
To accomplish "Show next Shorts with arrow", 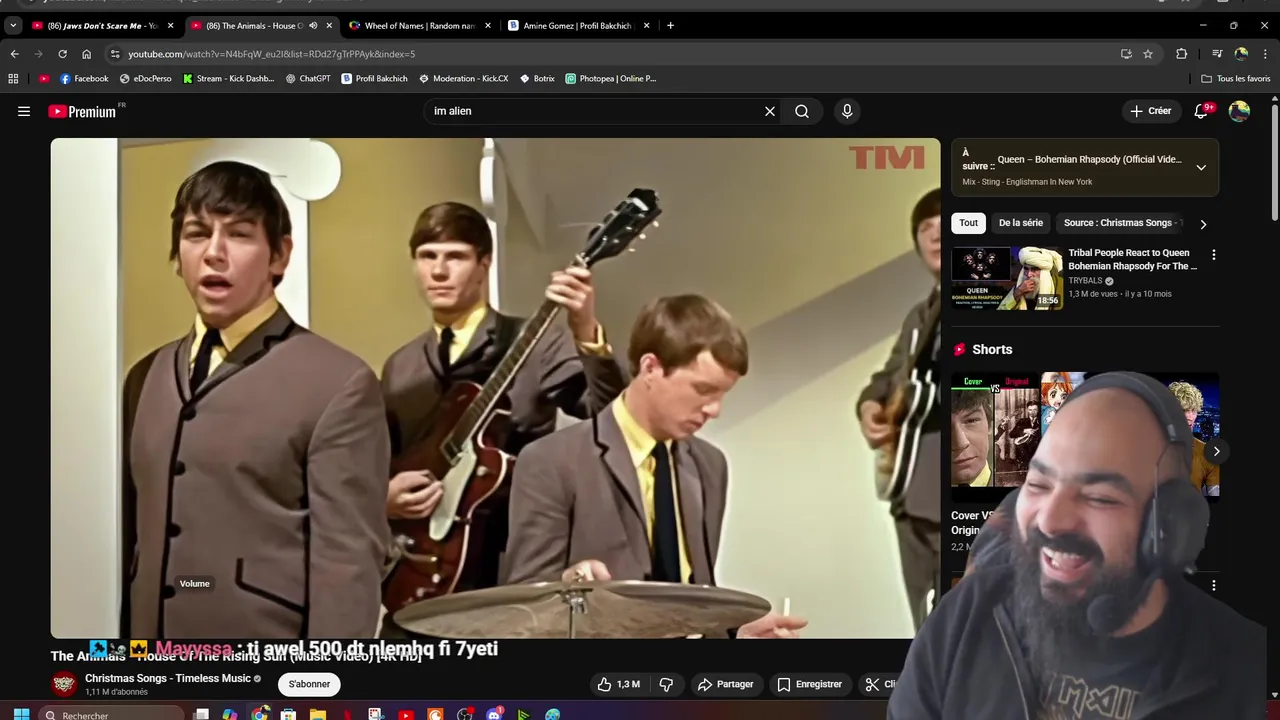I will tap(1216, 451).
